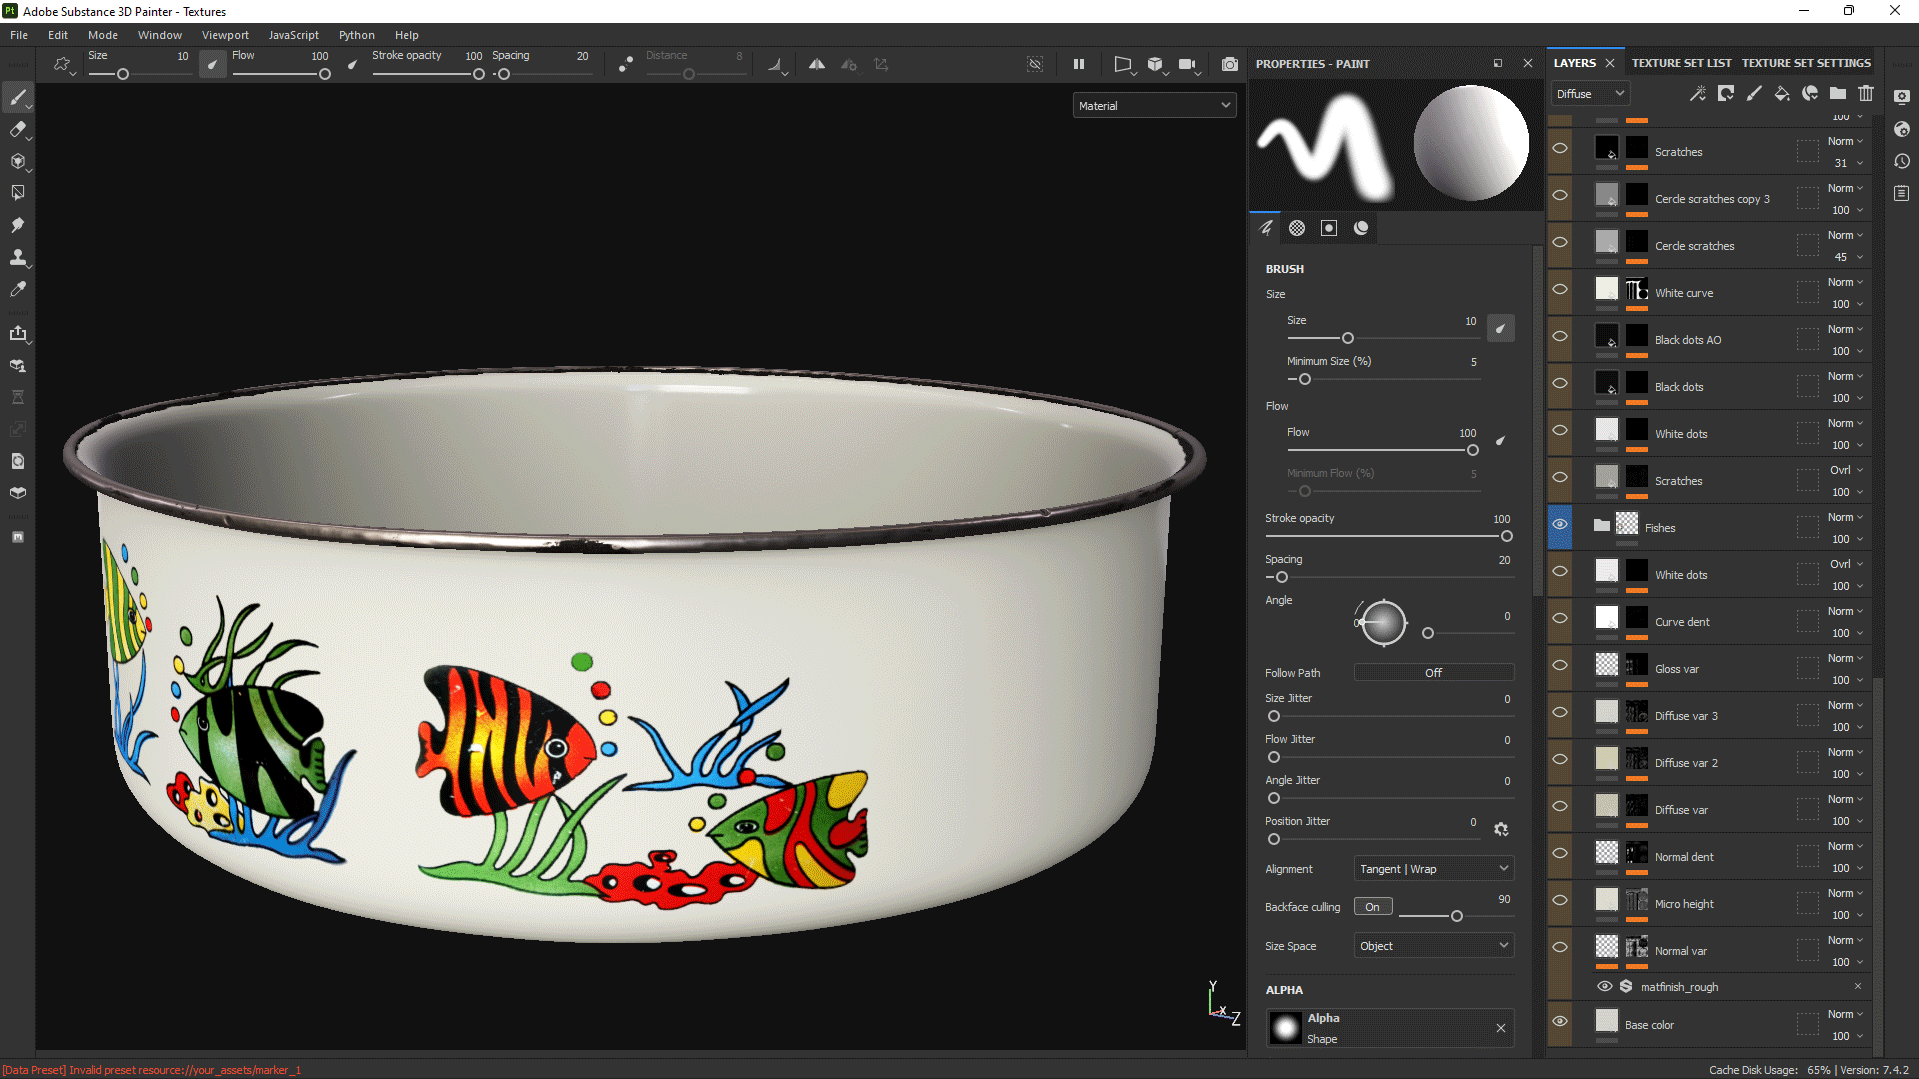
Task: Add a folder in Layers panel
Action: [1838, 93]
